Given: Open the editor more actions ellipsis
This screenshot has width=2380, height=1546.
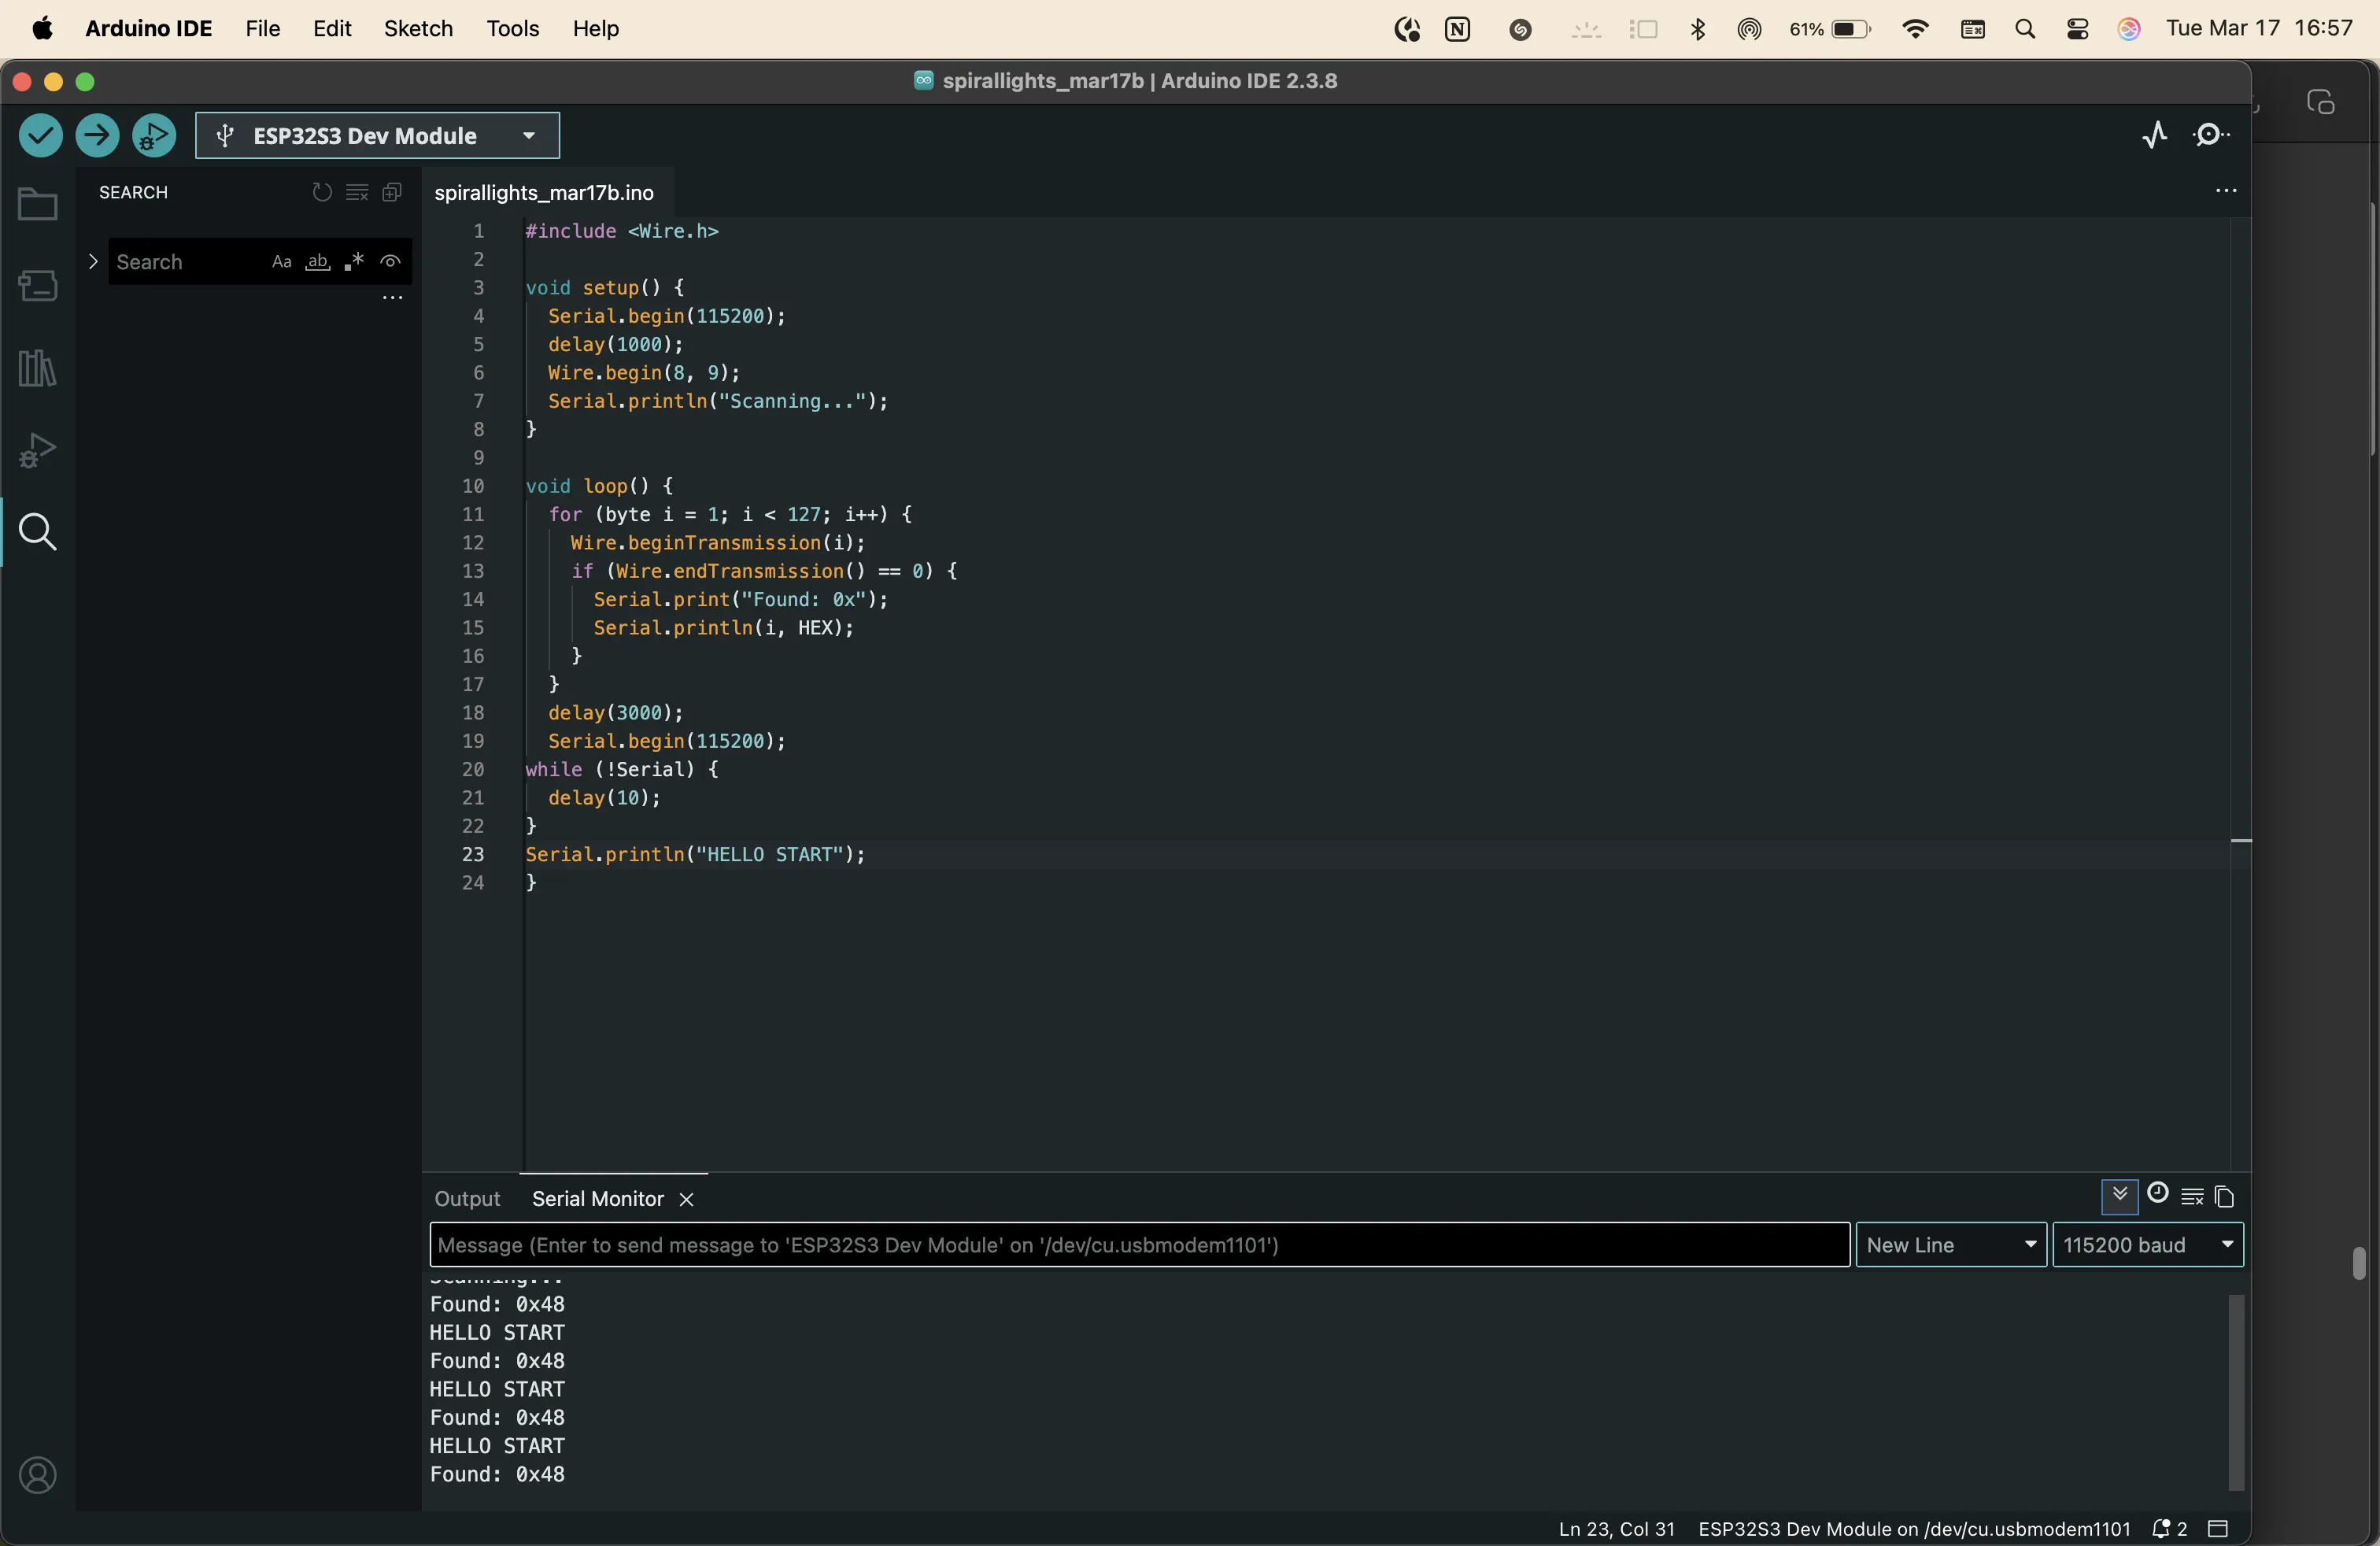Looking at the screenshot, I should (2225, 191).
